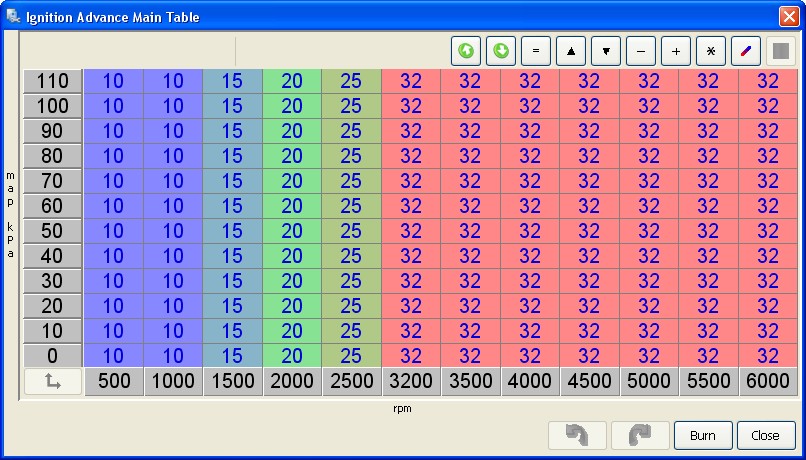
Task: Select the 0 kPa row header
Action: pyautogui.click(x=53, y=356)
